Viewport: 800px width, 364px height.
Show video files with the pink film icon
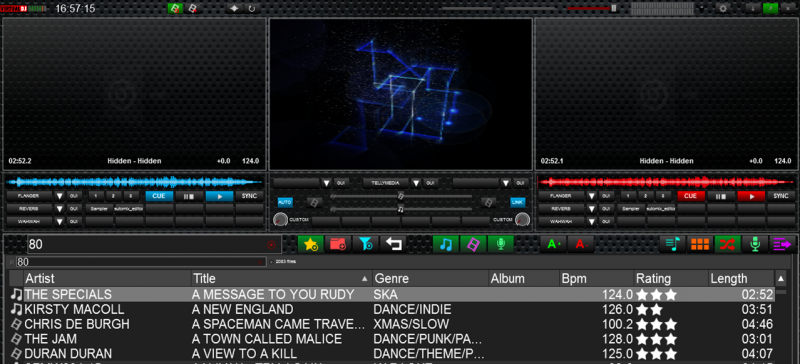point(473,244)
